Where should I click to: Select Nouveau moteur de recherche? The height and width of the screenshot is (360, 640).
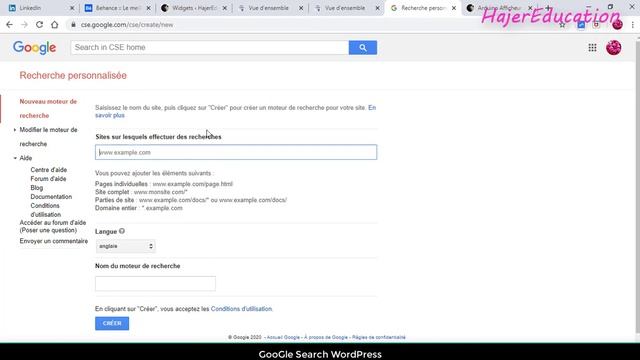coord(48,109)
